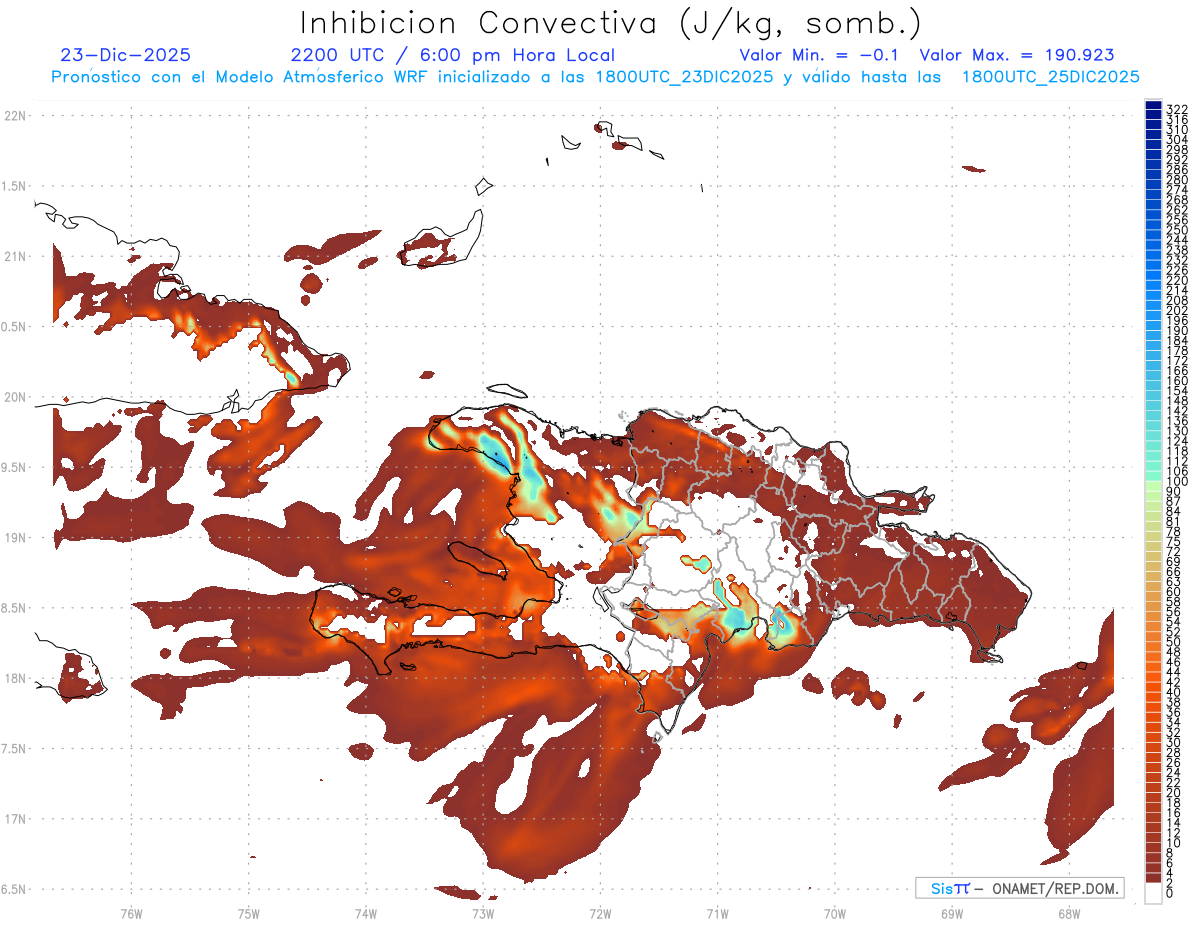Click latitude label "20N"
Viewport: 1200px width, 927px height.
pyautogui.click(x=15, y=397)
